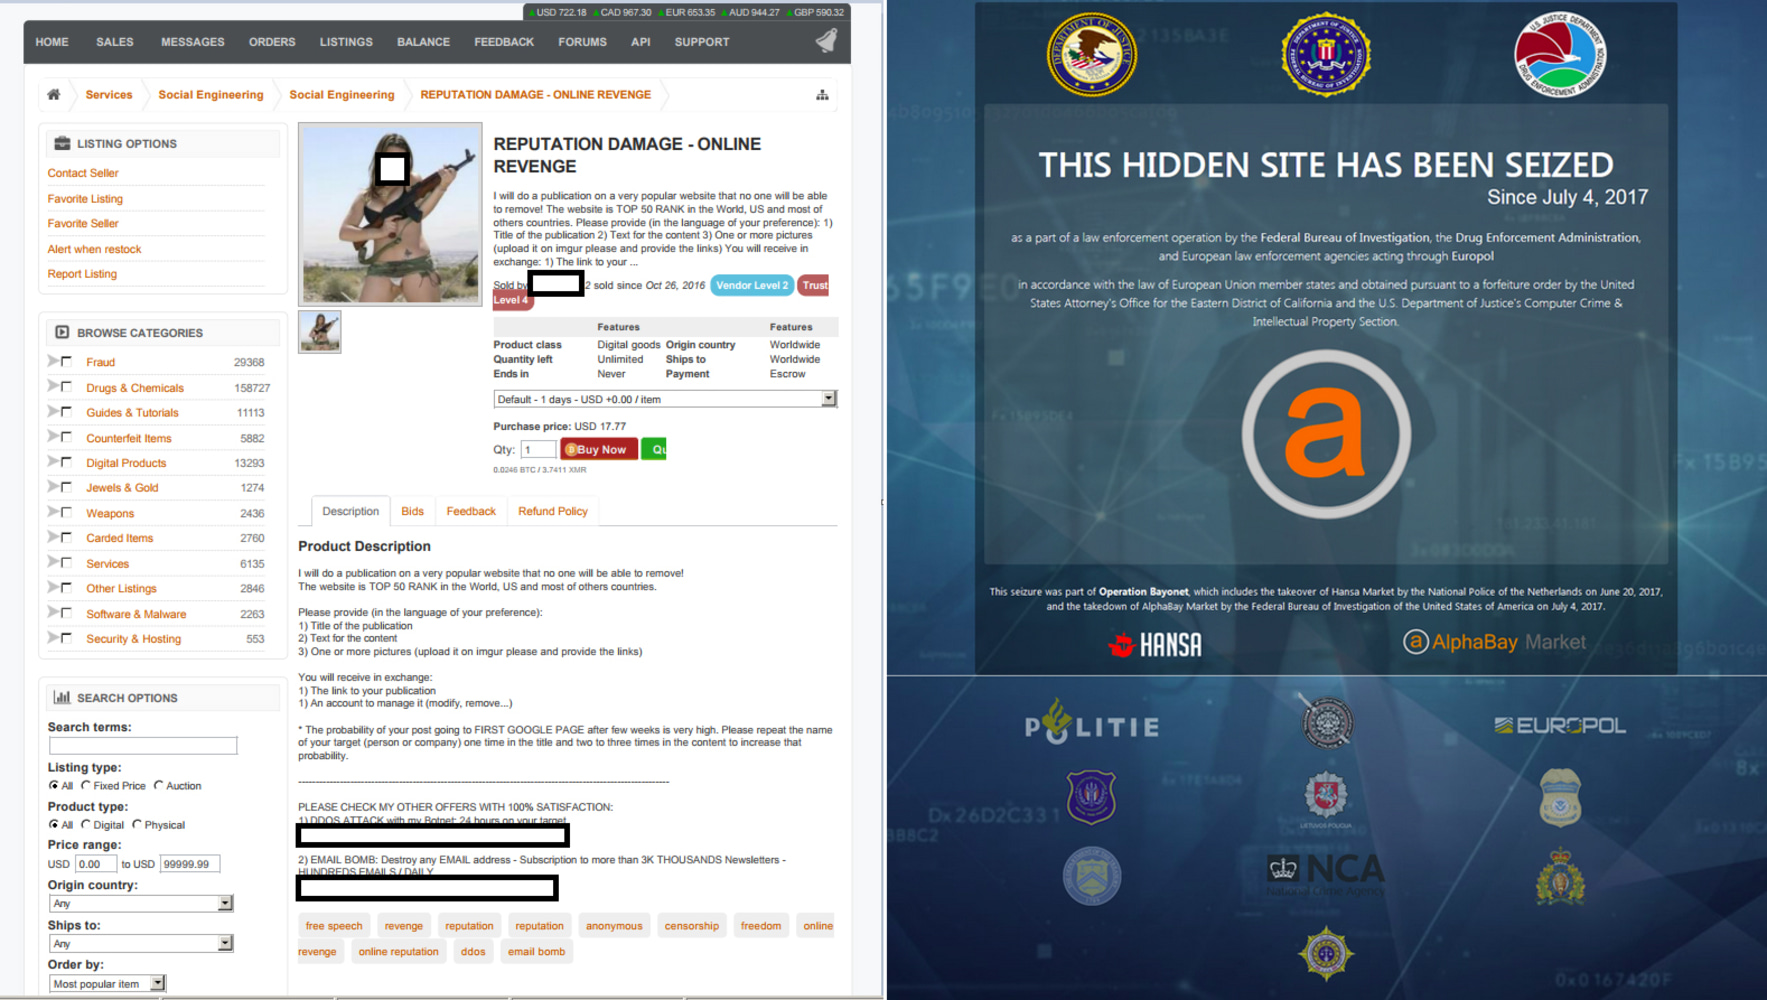Click the Europol logo
1767x1000 pixels.
[x=1560, y=725]
